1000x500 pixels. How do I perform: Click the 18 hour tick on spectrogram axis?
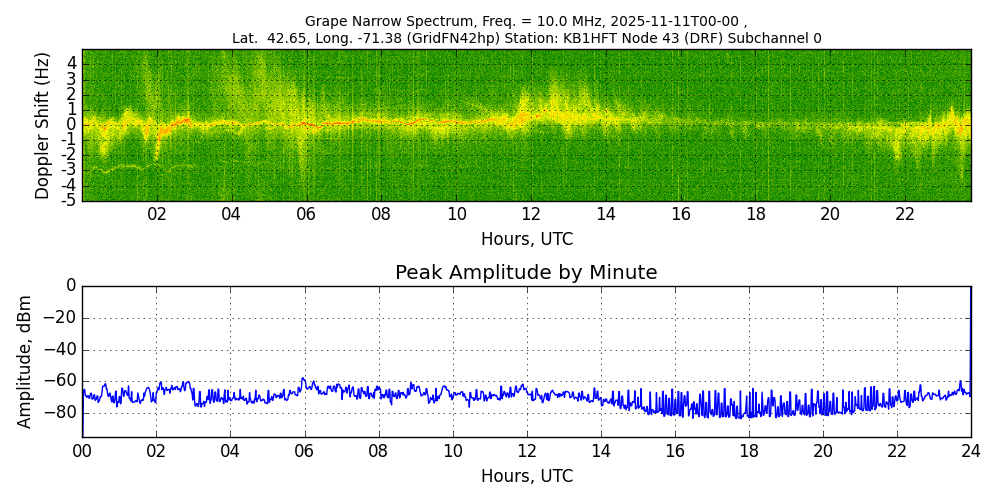(755, 214)
